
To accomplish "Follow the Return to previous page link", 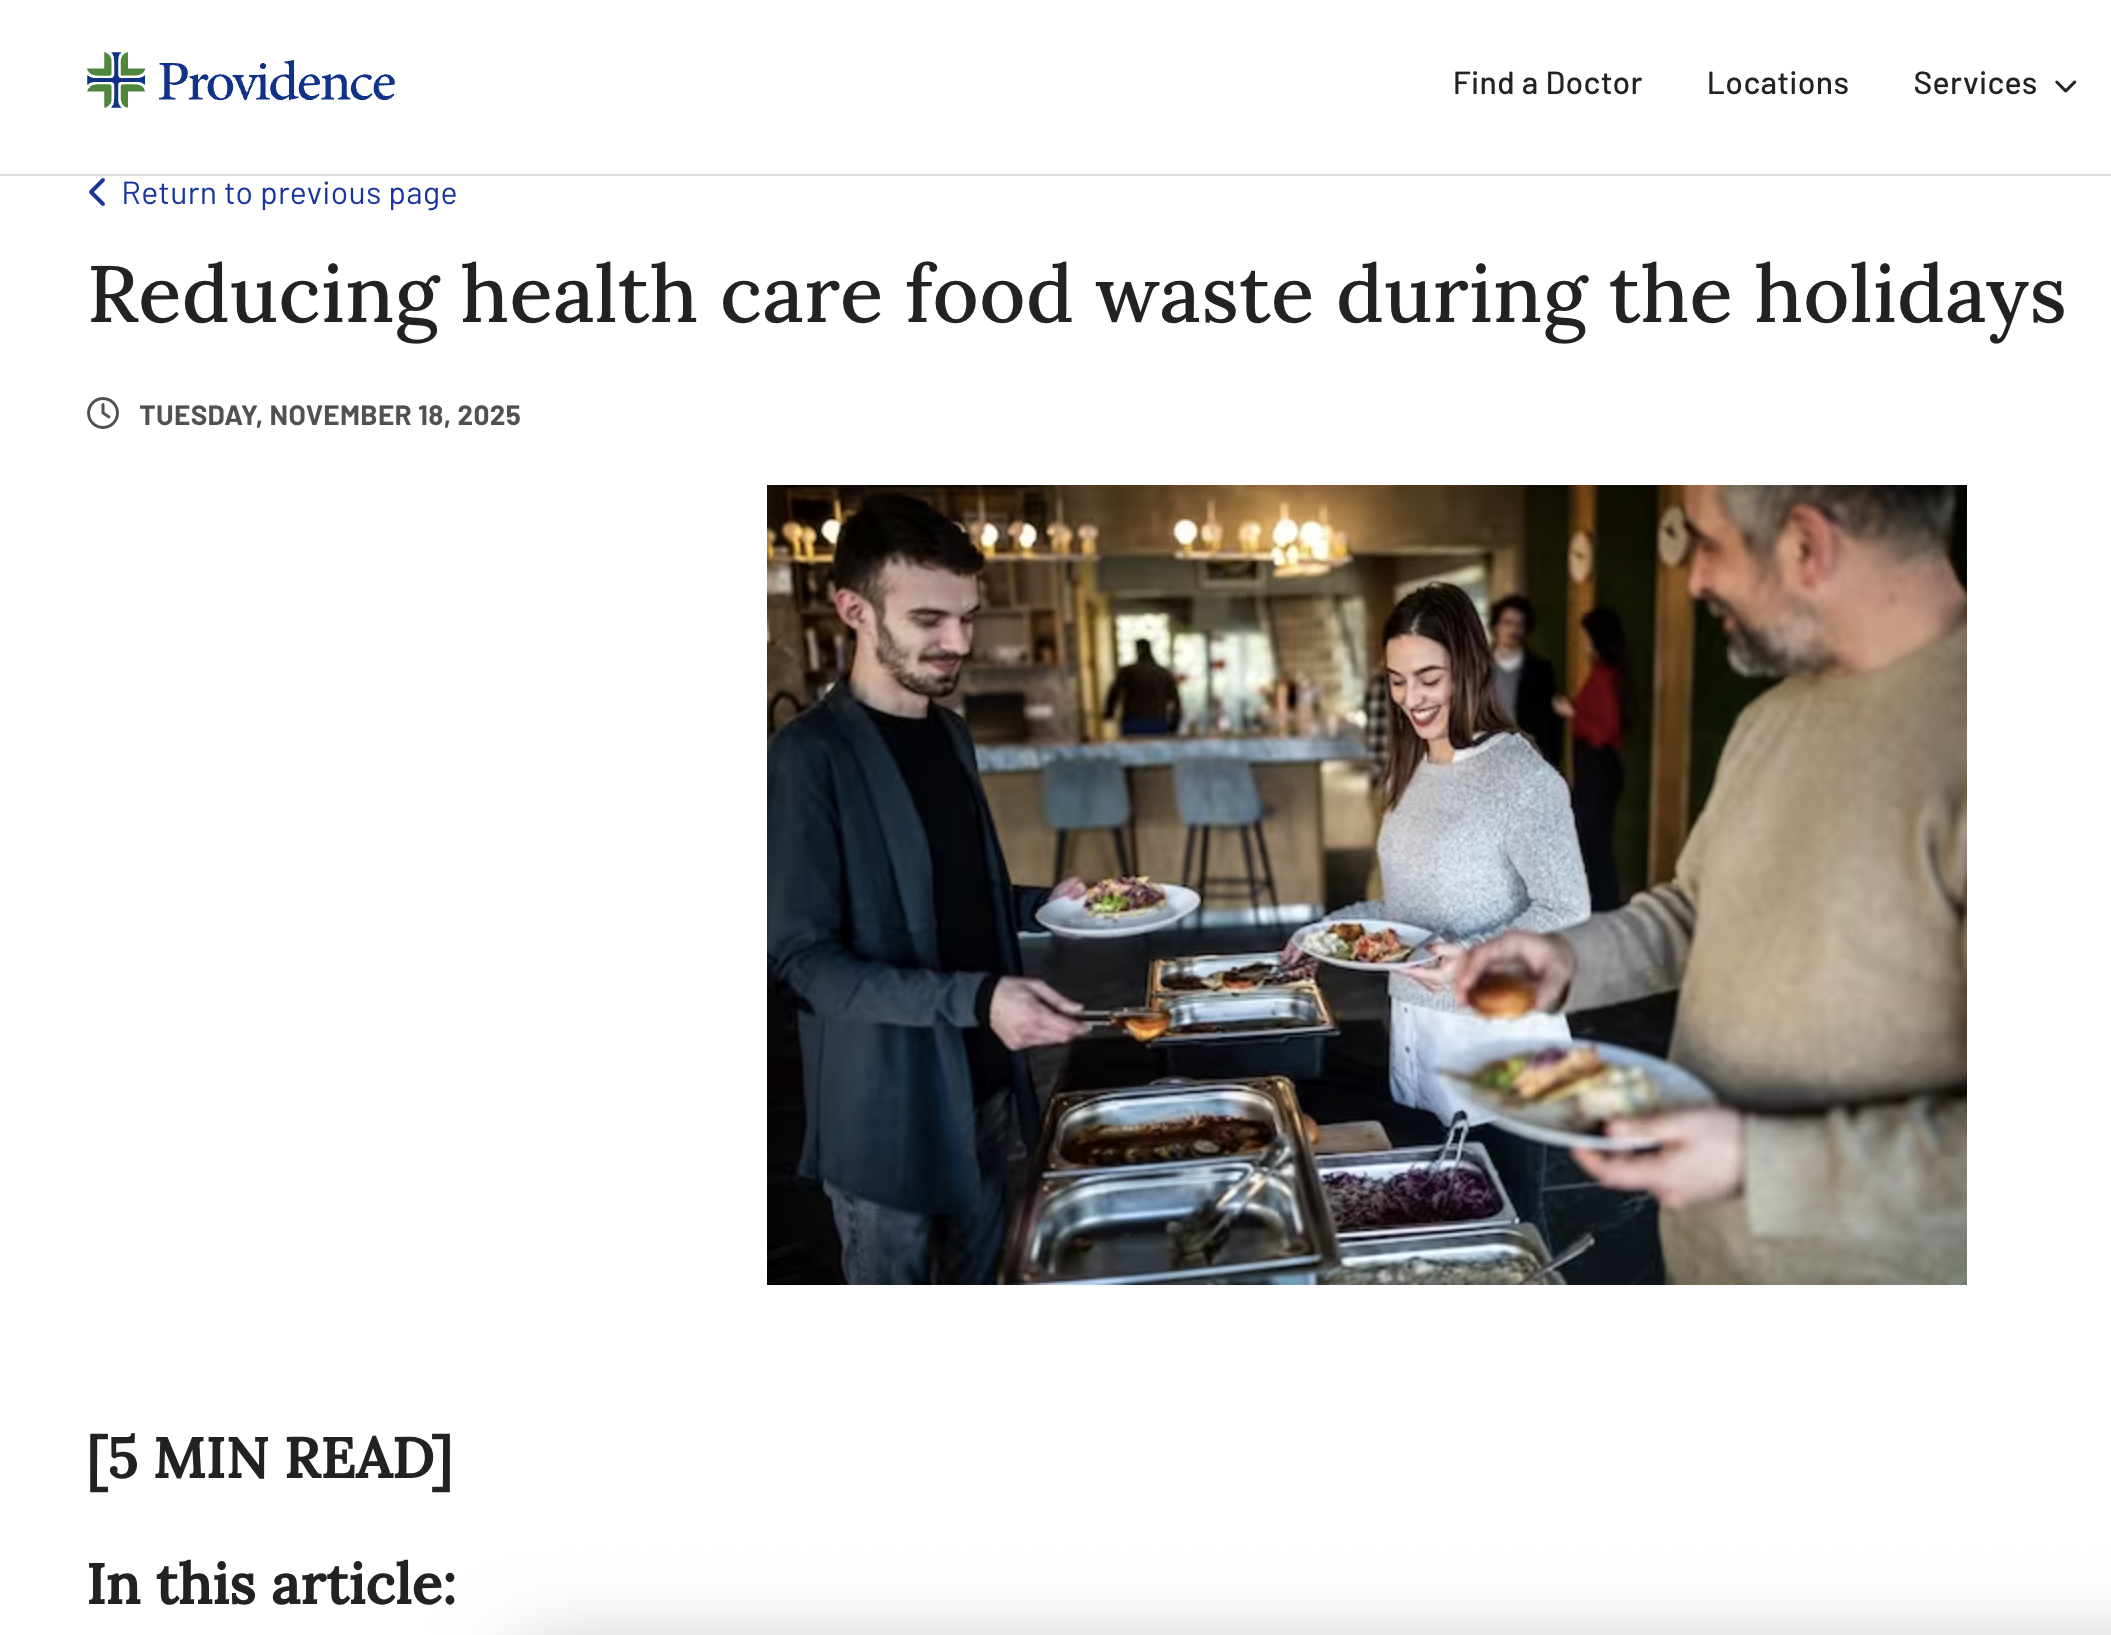I will 289,193.
